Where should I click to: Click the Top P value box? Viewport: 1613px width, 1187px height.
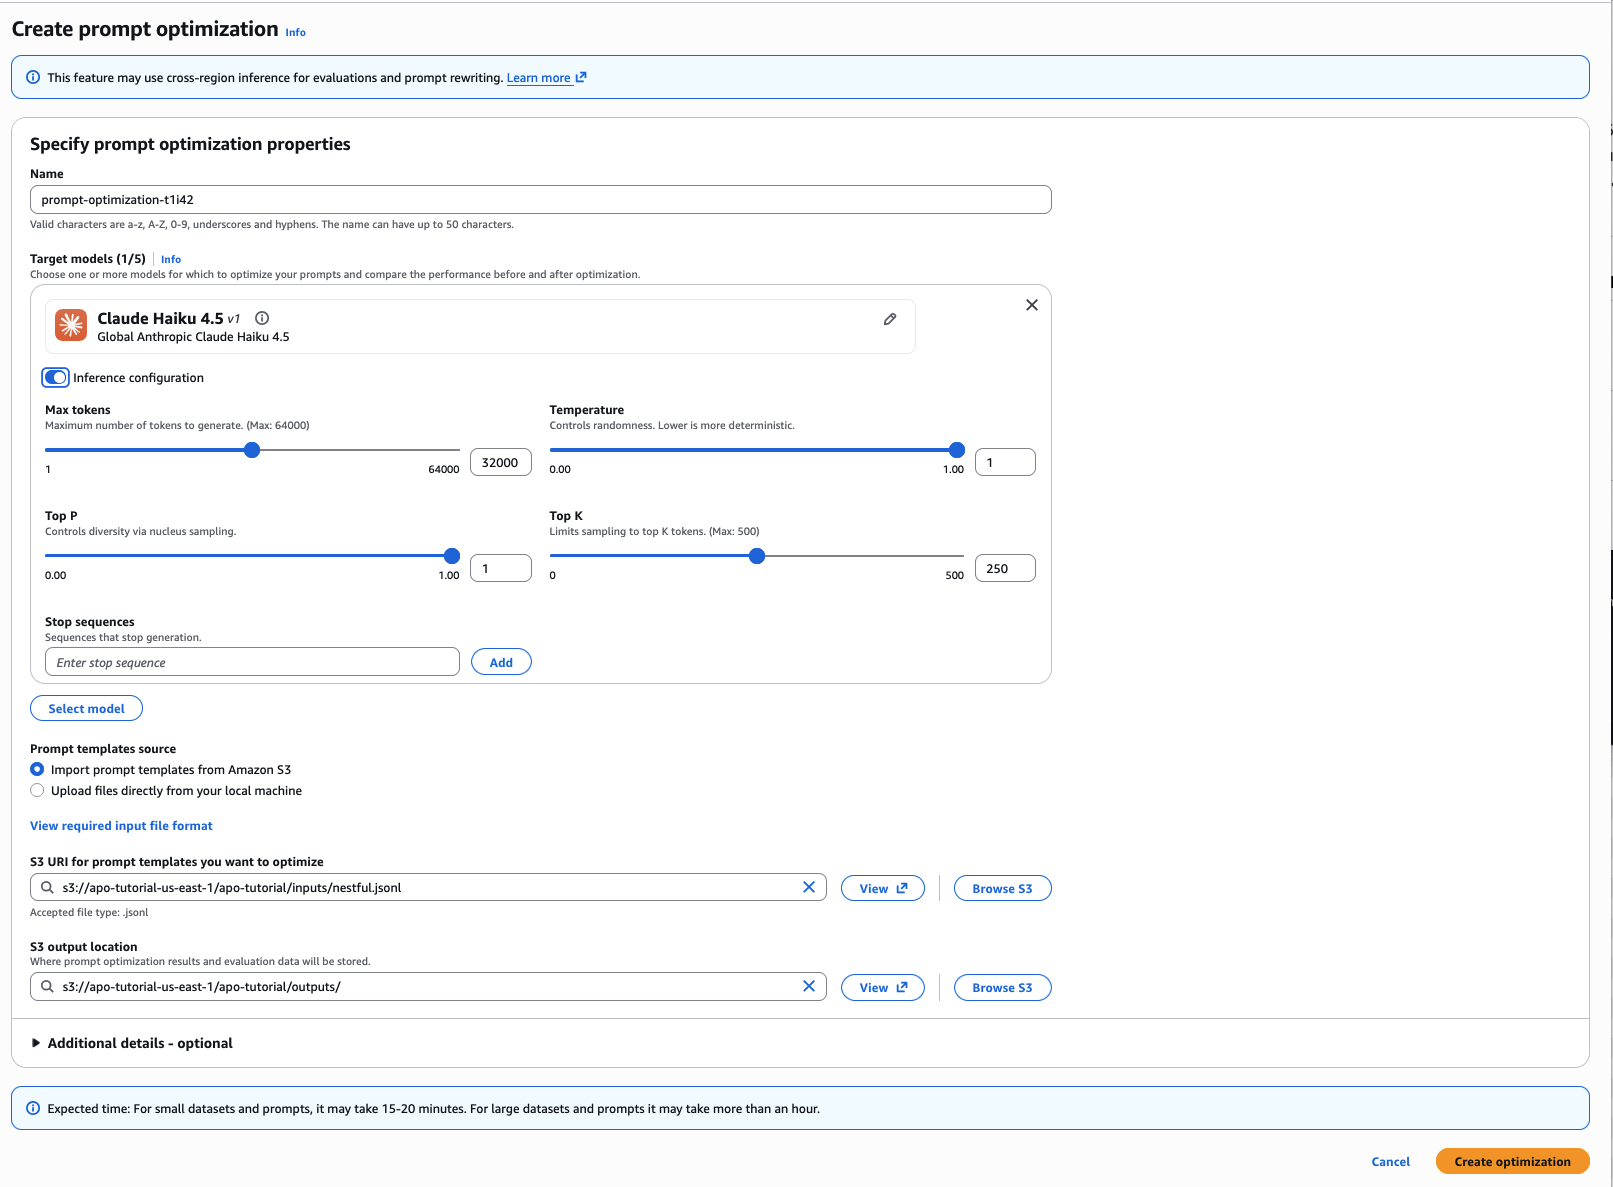(500, 568)
